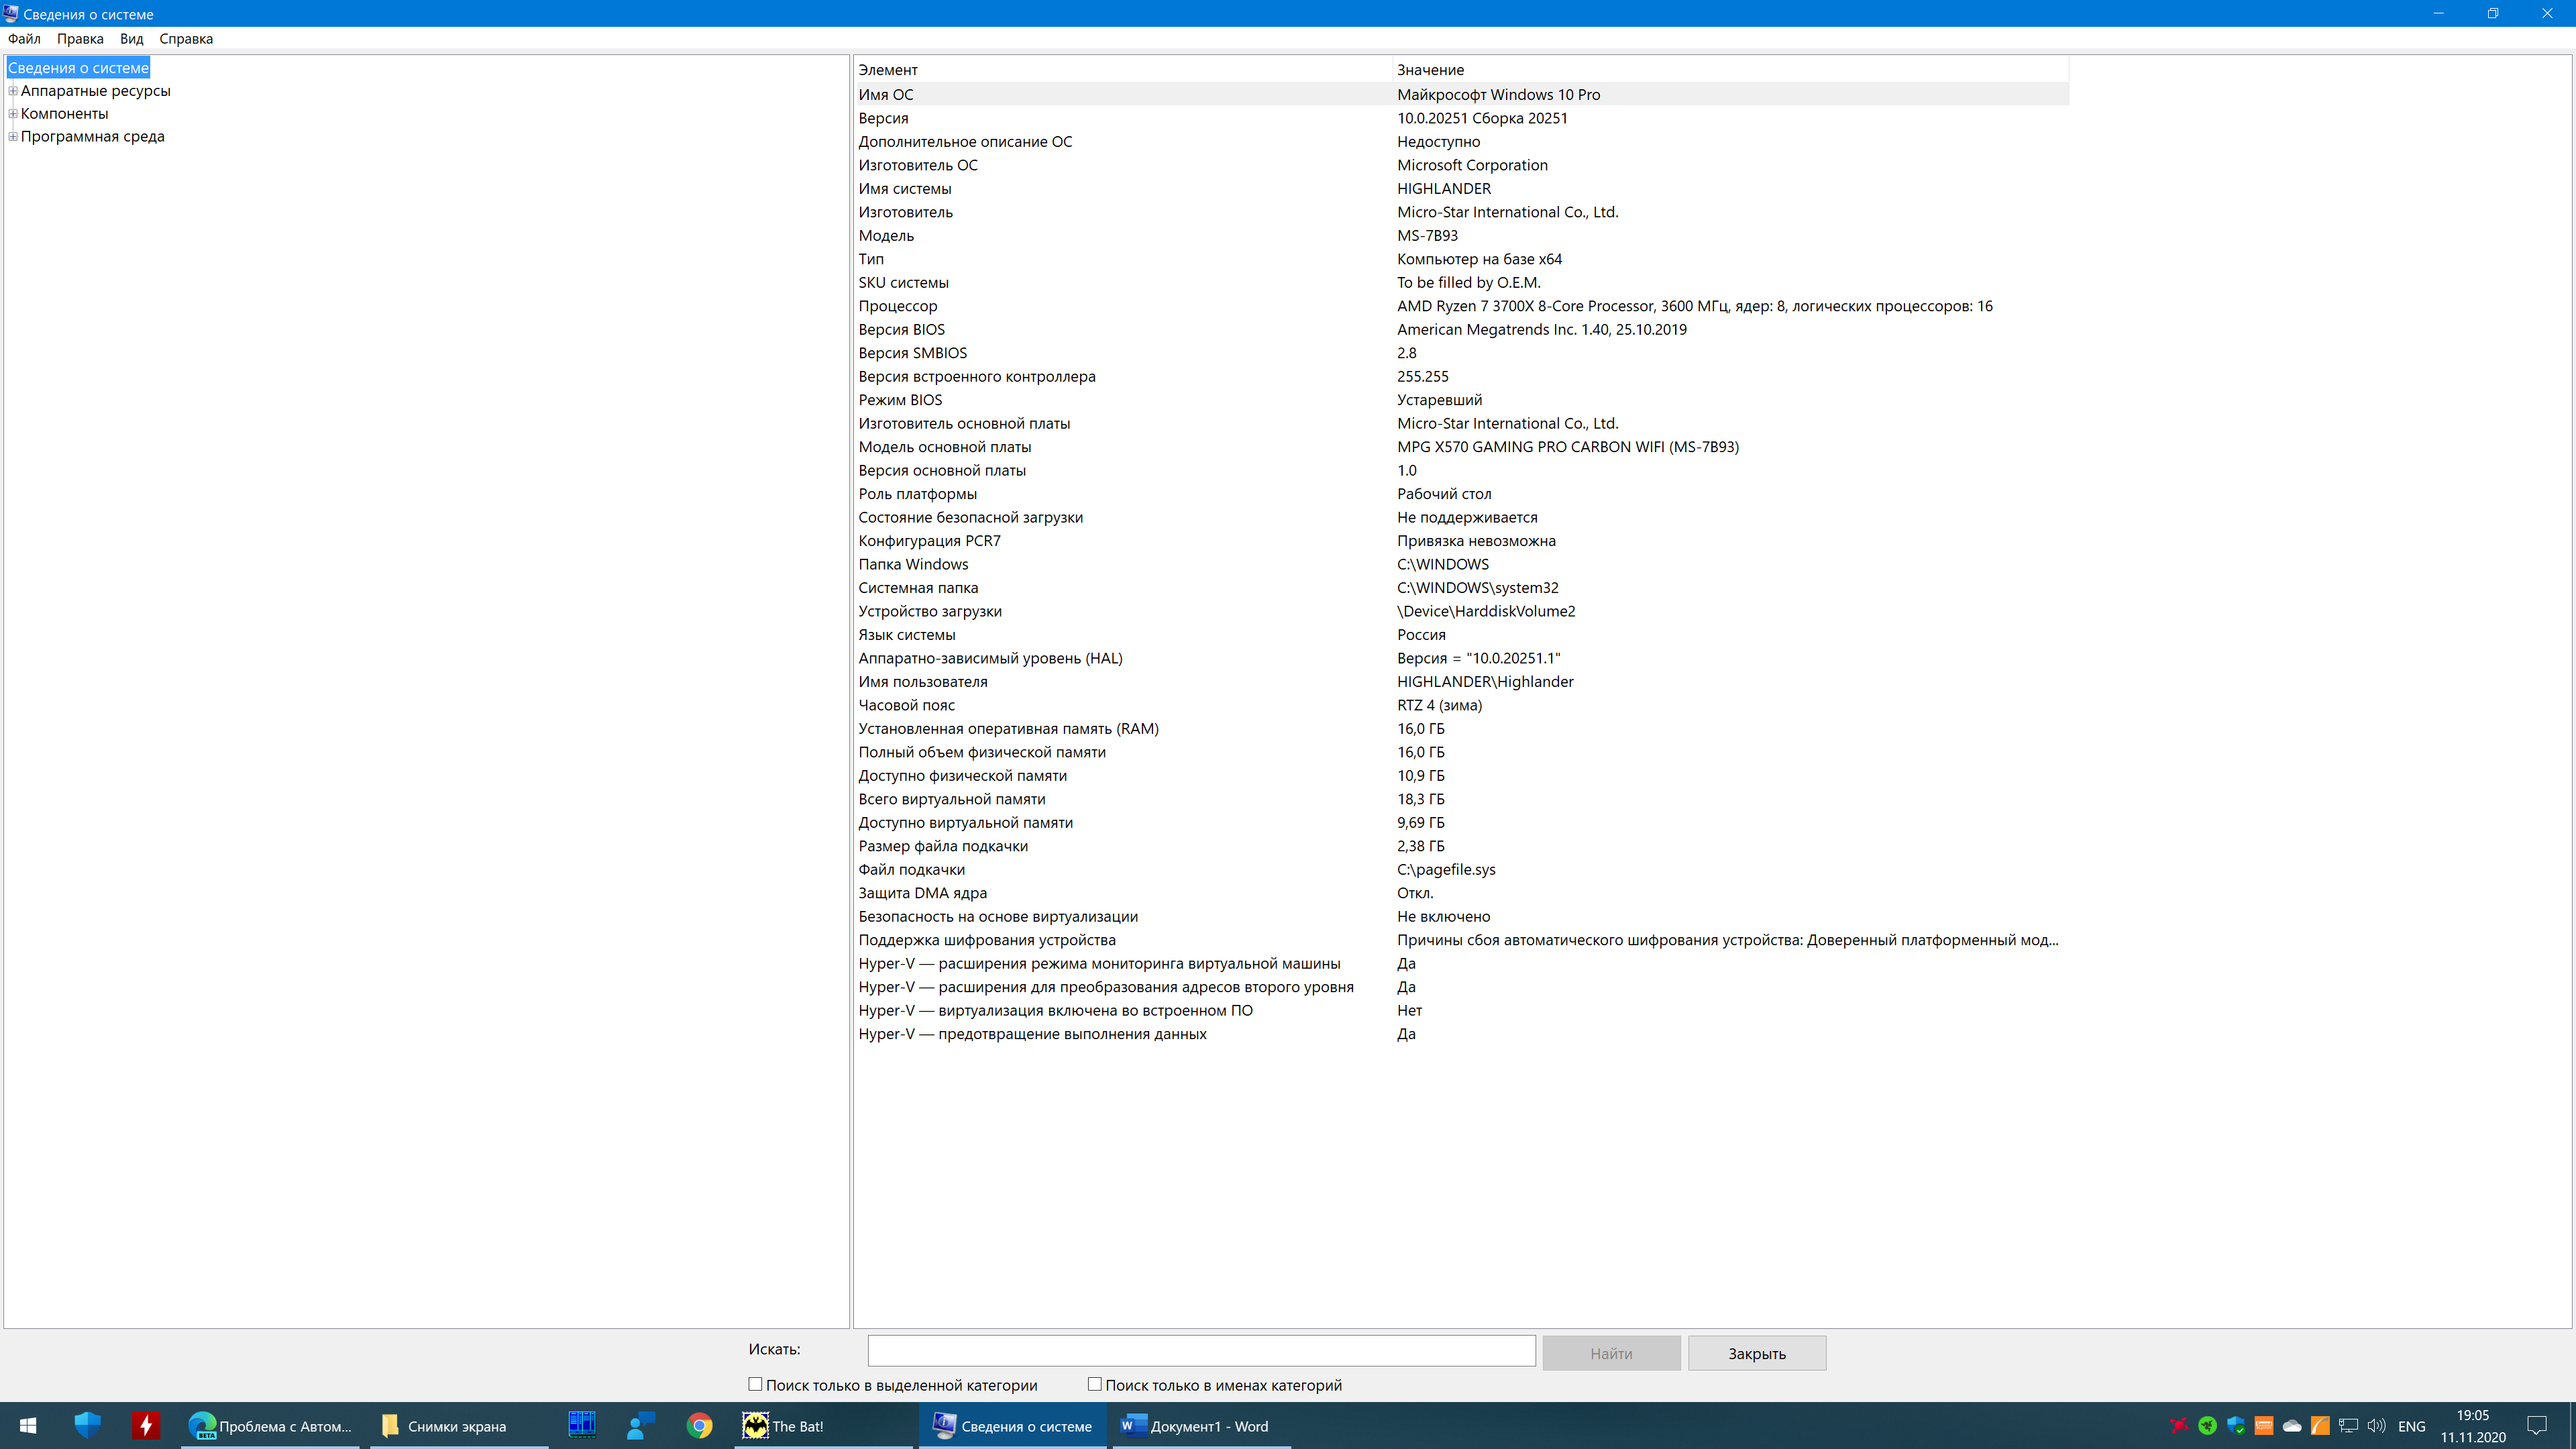
Task: Click the Закрыть button
Action: pos(1757,1353)
